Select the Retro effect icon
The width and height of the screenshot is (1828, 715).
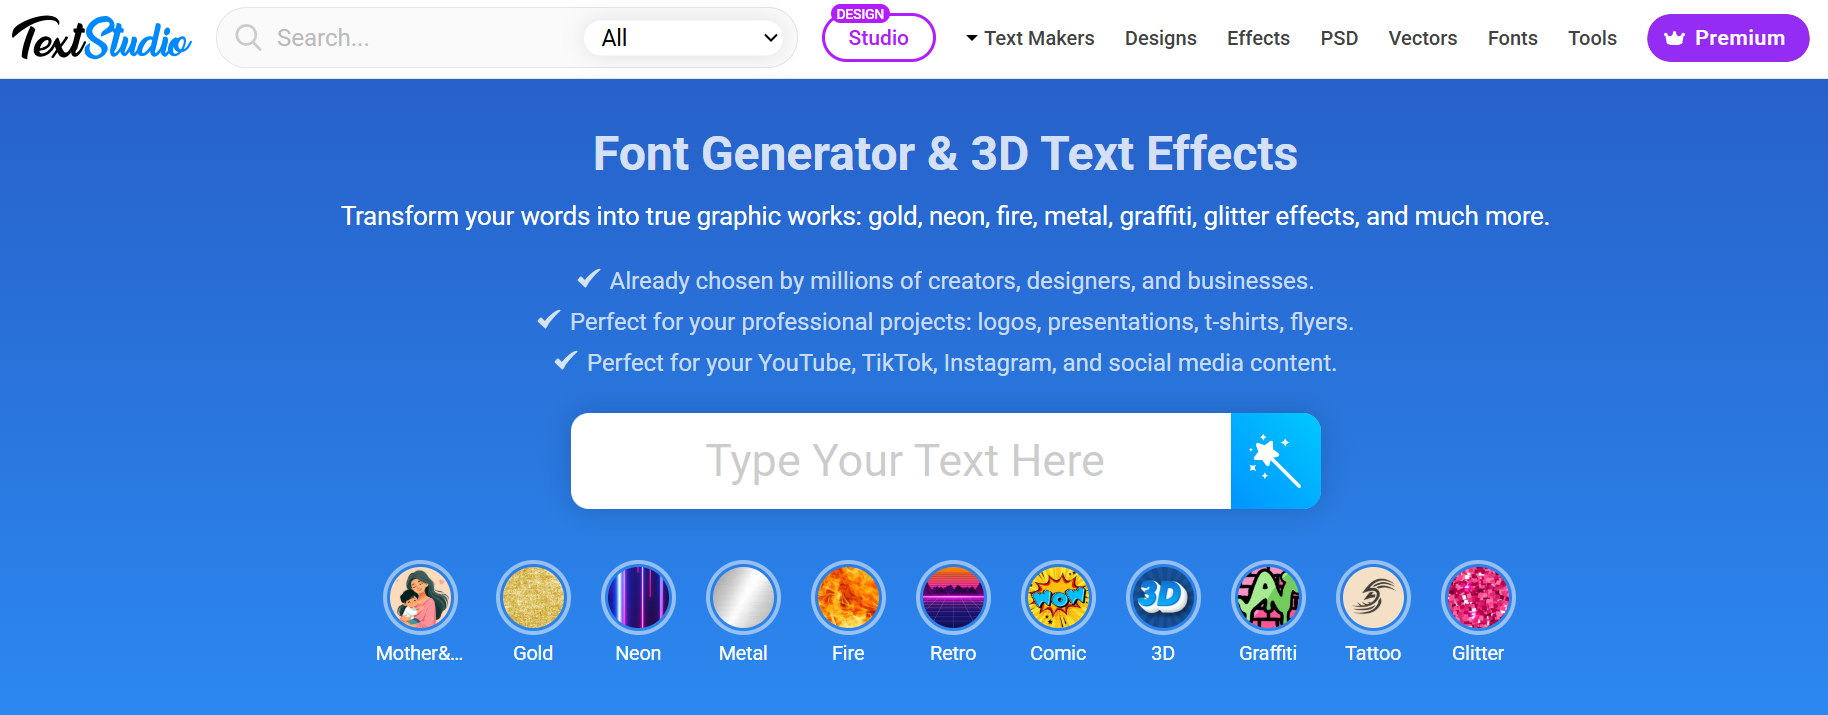(953, 597)
